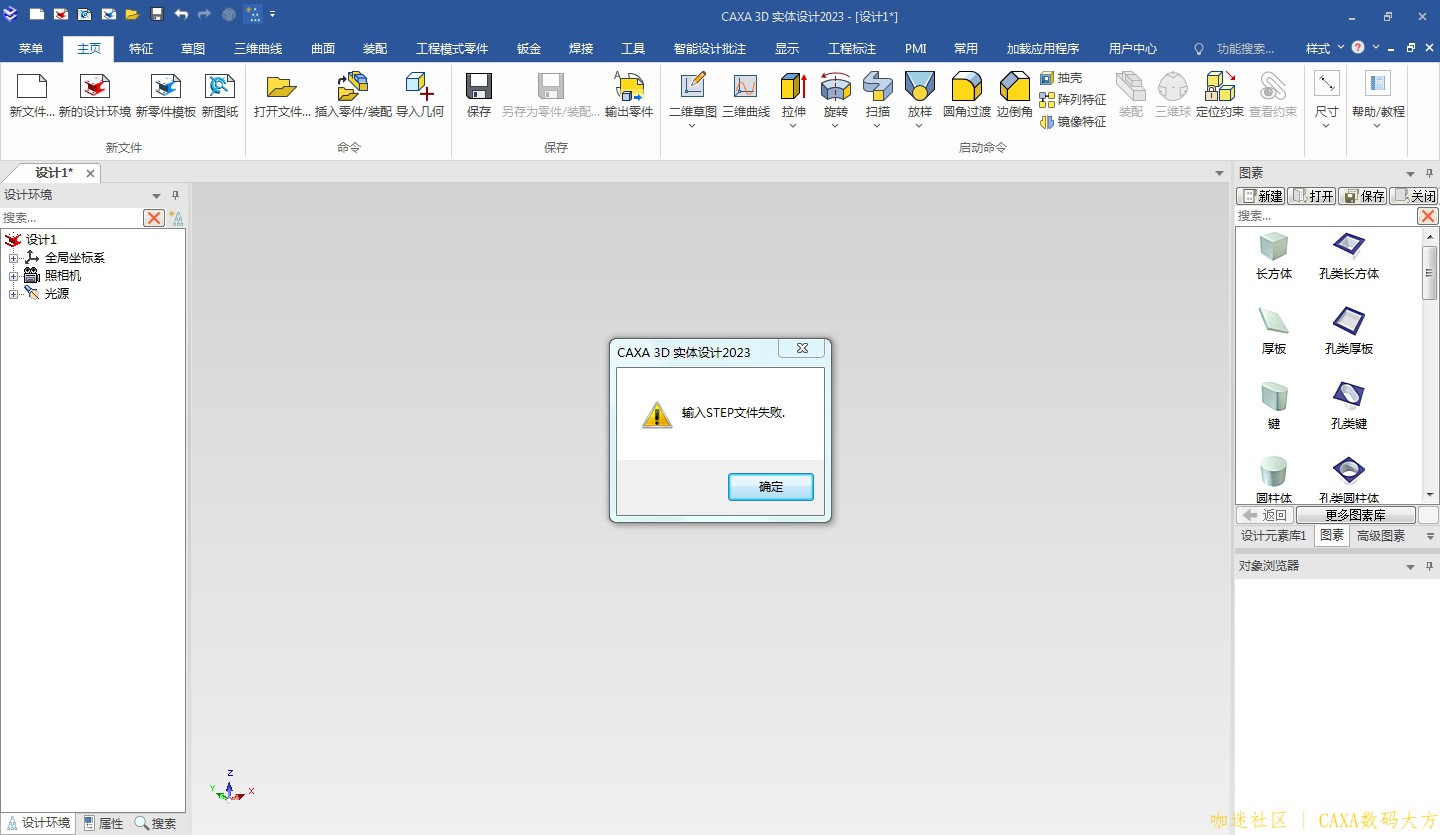
Task: Open 定位约束 positioning constraint tool
Action: coord(1220,96)
